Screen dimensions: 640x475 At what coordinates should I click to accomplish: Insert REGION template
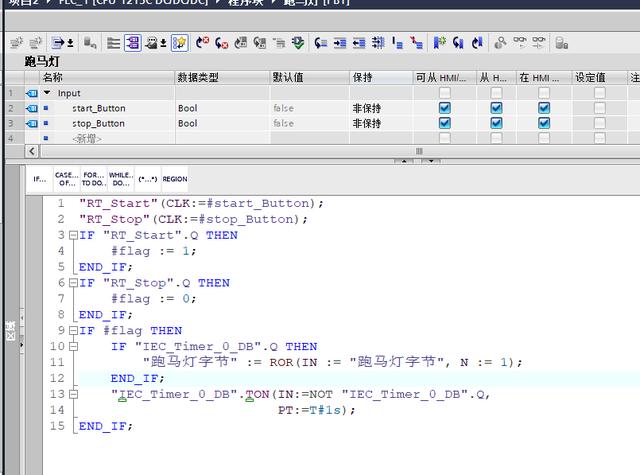pos(175,179)
